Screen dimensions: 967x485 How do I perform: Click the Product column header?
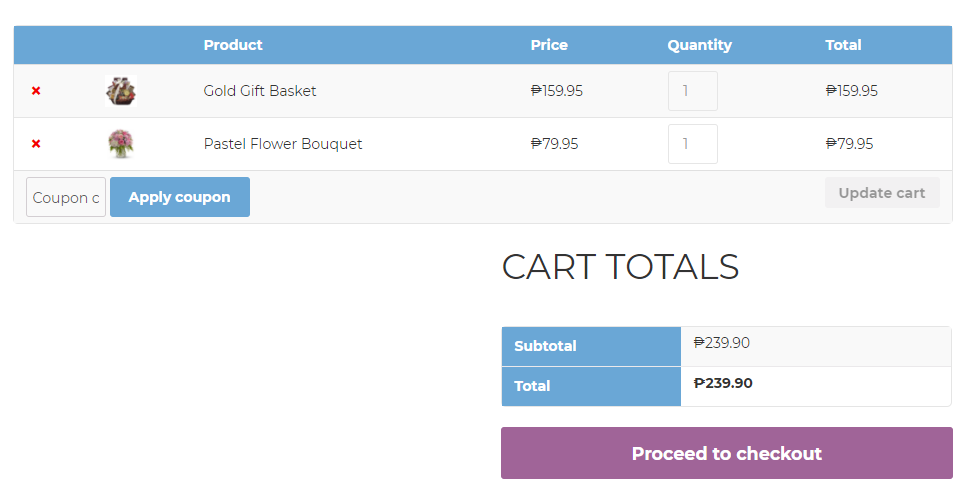233,45
